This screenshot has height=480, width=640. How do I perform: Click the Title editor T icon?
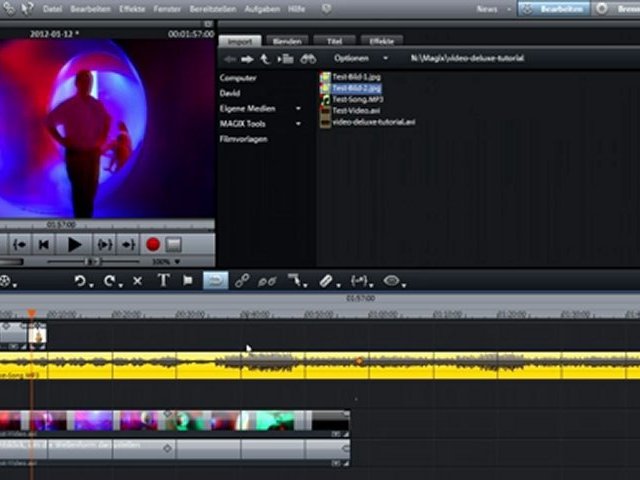click(163, 282)
